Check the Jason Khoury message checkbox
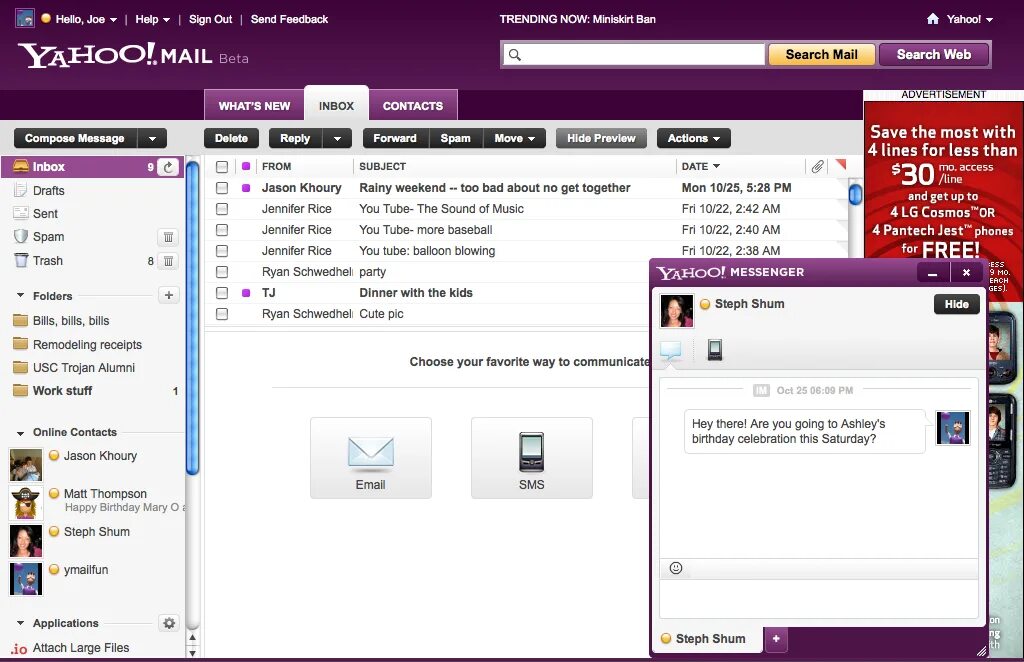Screen dimensions: 1024x662 click(x=222, y=188)
